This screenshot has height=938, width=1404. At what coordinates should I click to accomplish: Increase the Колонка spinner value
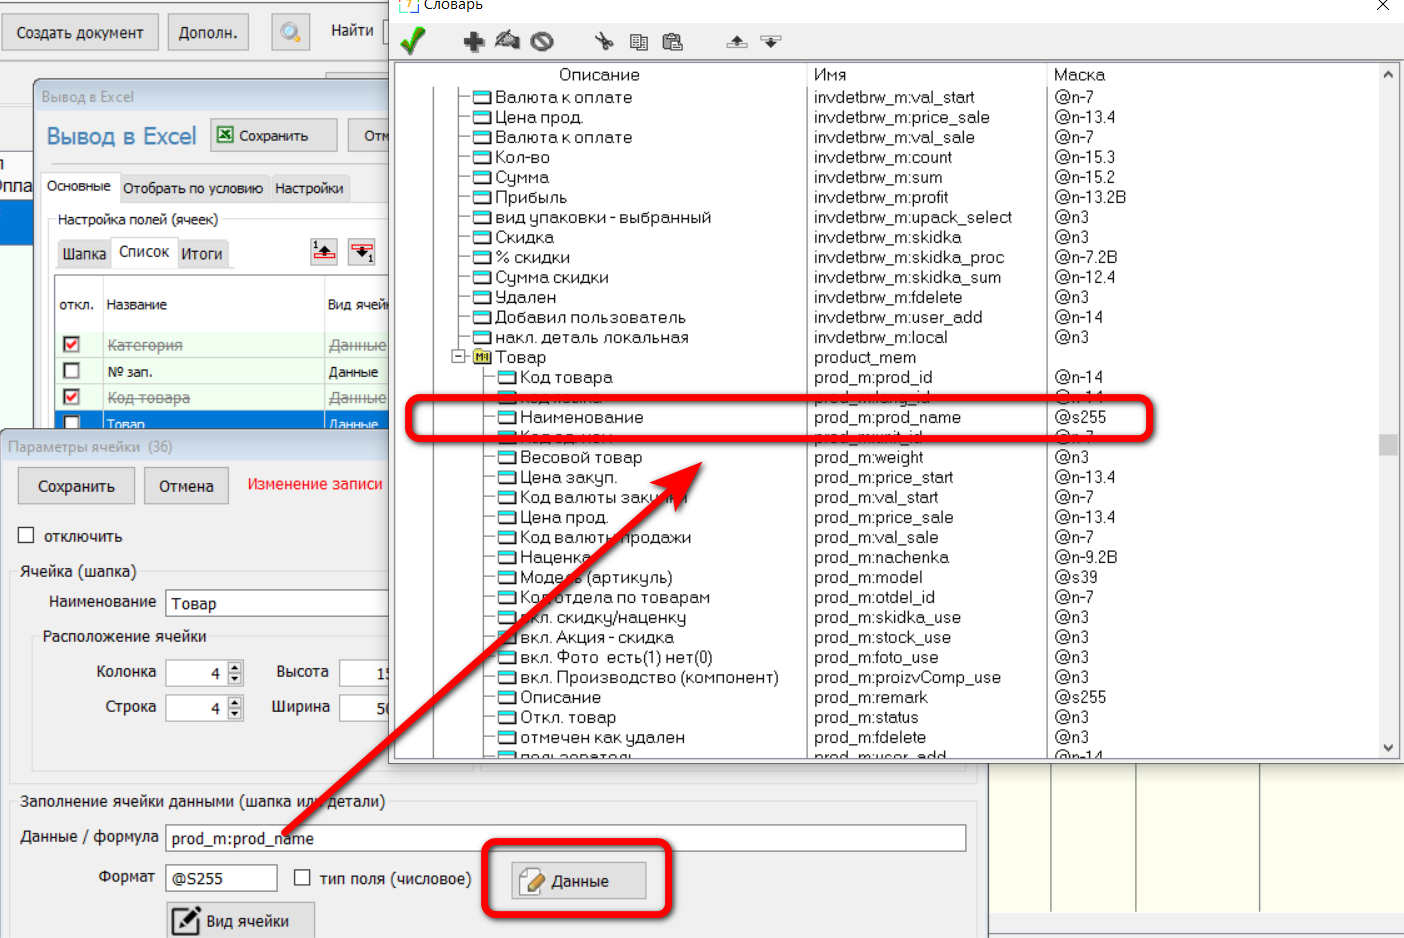pos(235,667)
